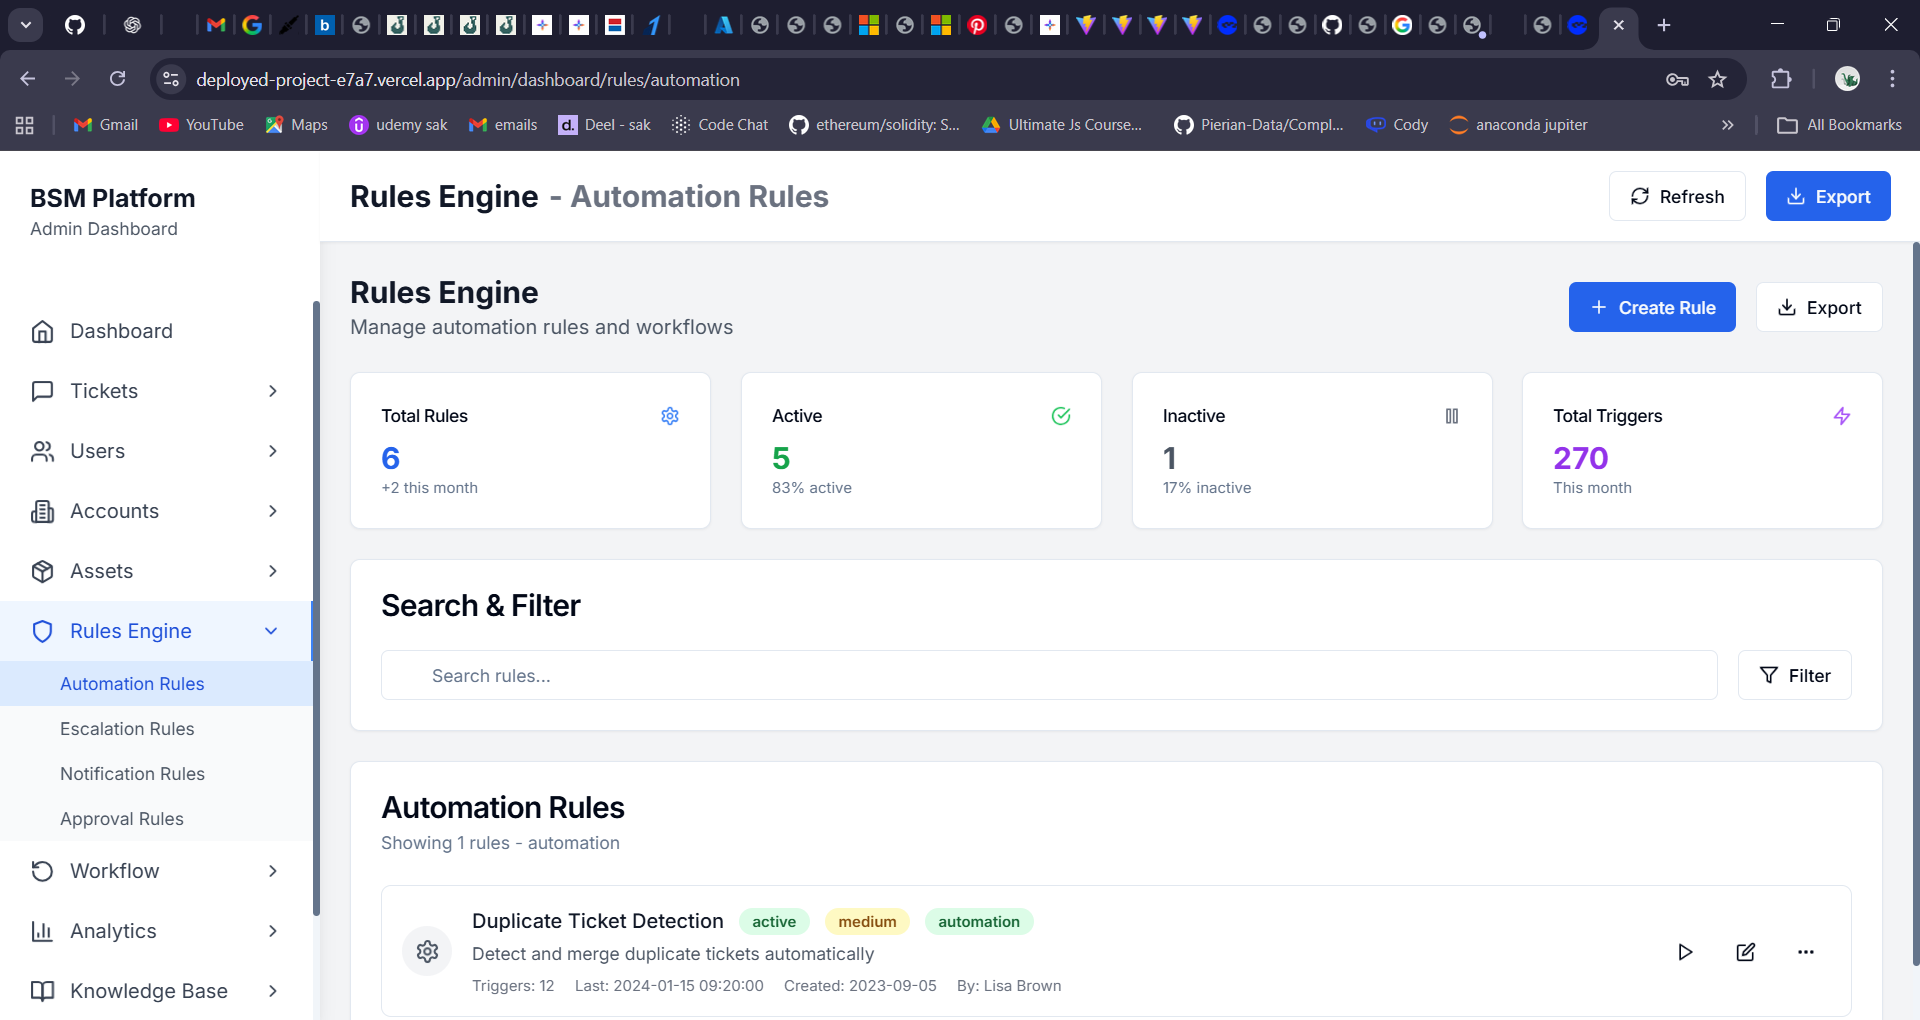The image size is (1920, 1020).
Task: Click the Refresh button in the header
Action: (x=1677, y=196)
